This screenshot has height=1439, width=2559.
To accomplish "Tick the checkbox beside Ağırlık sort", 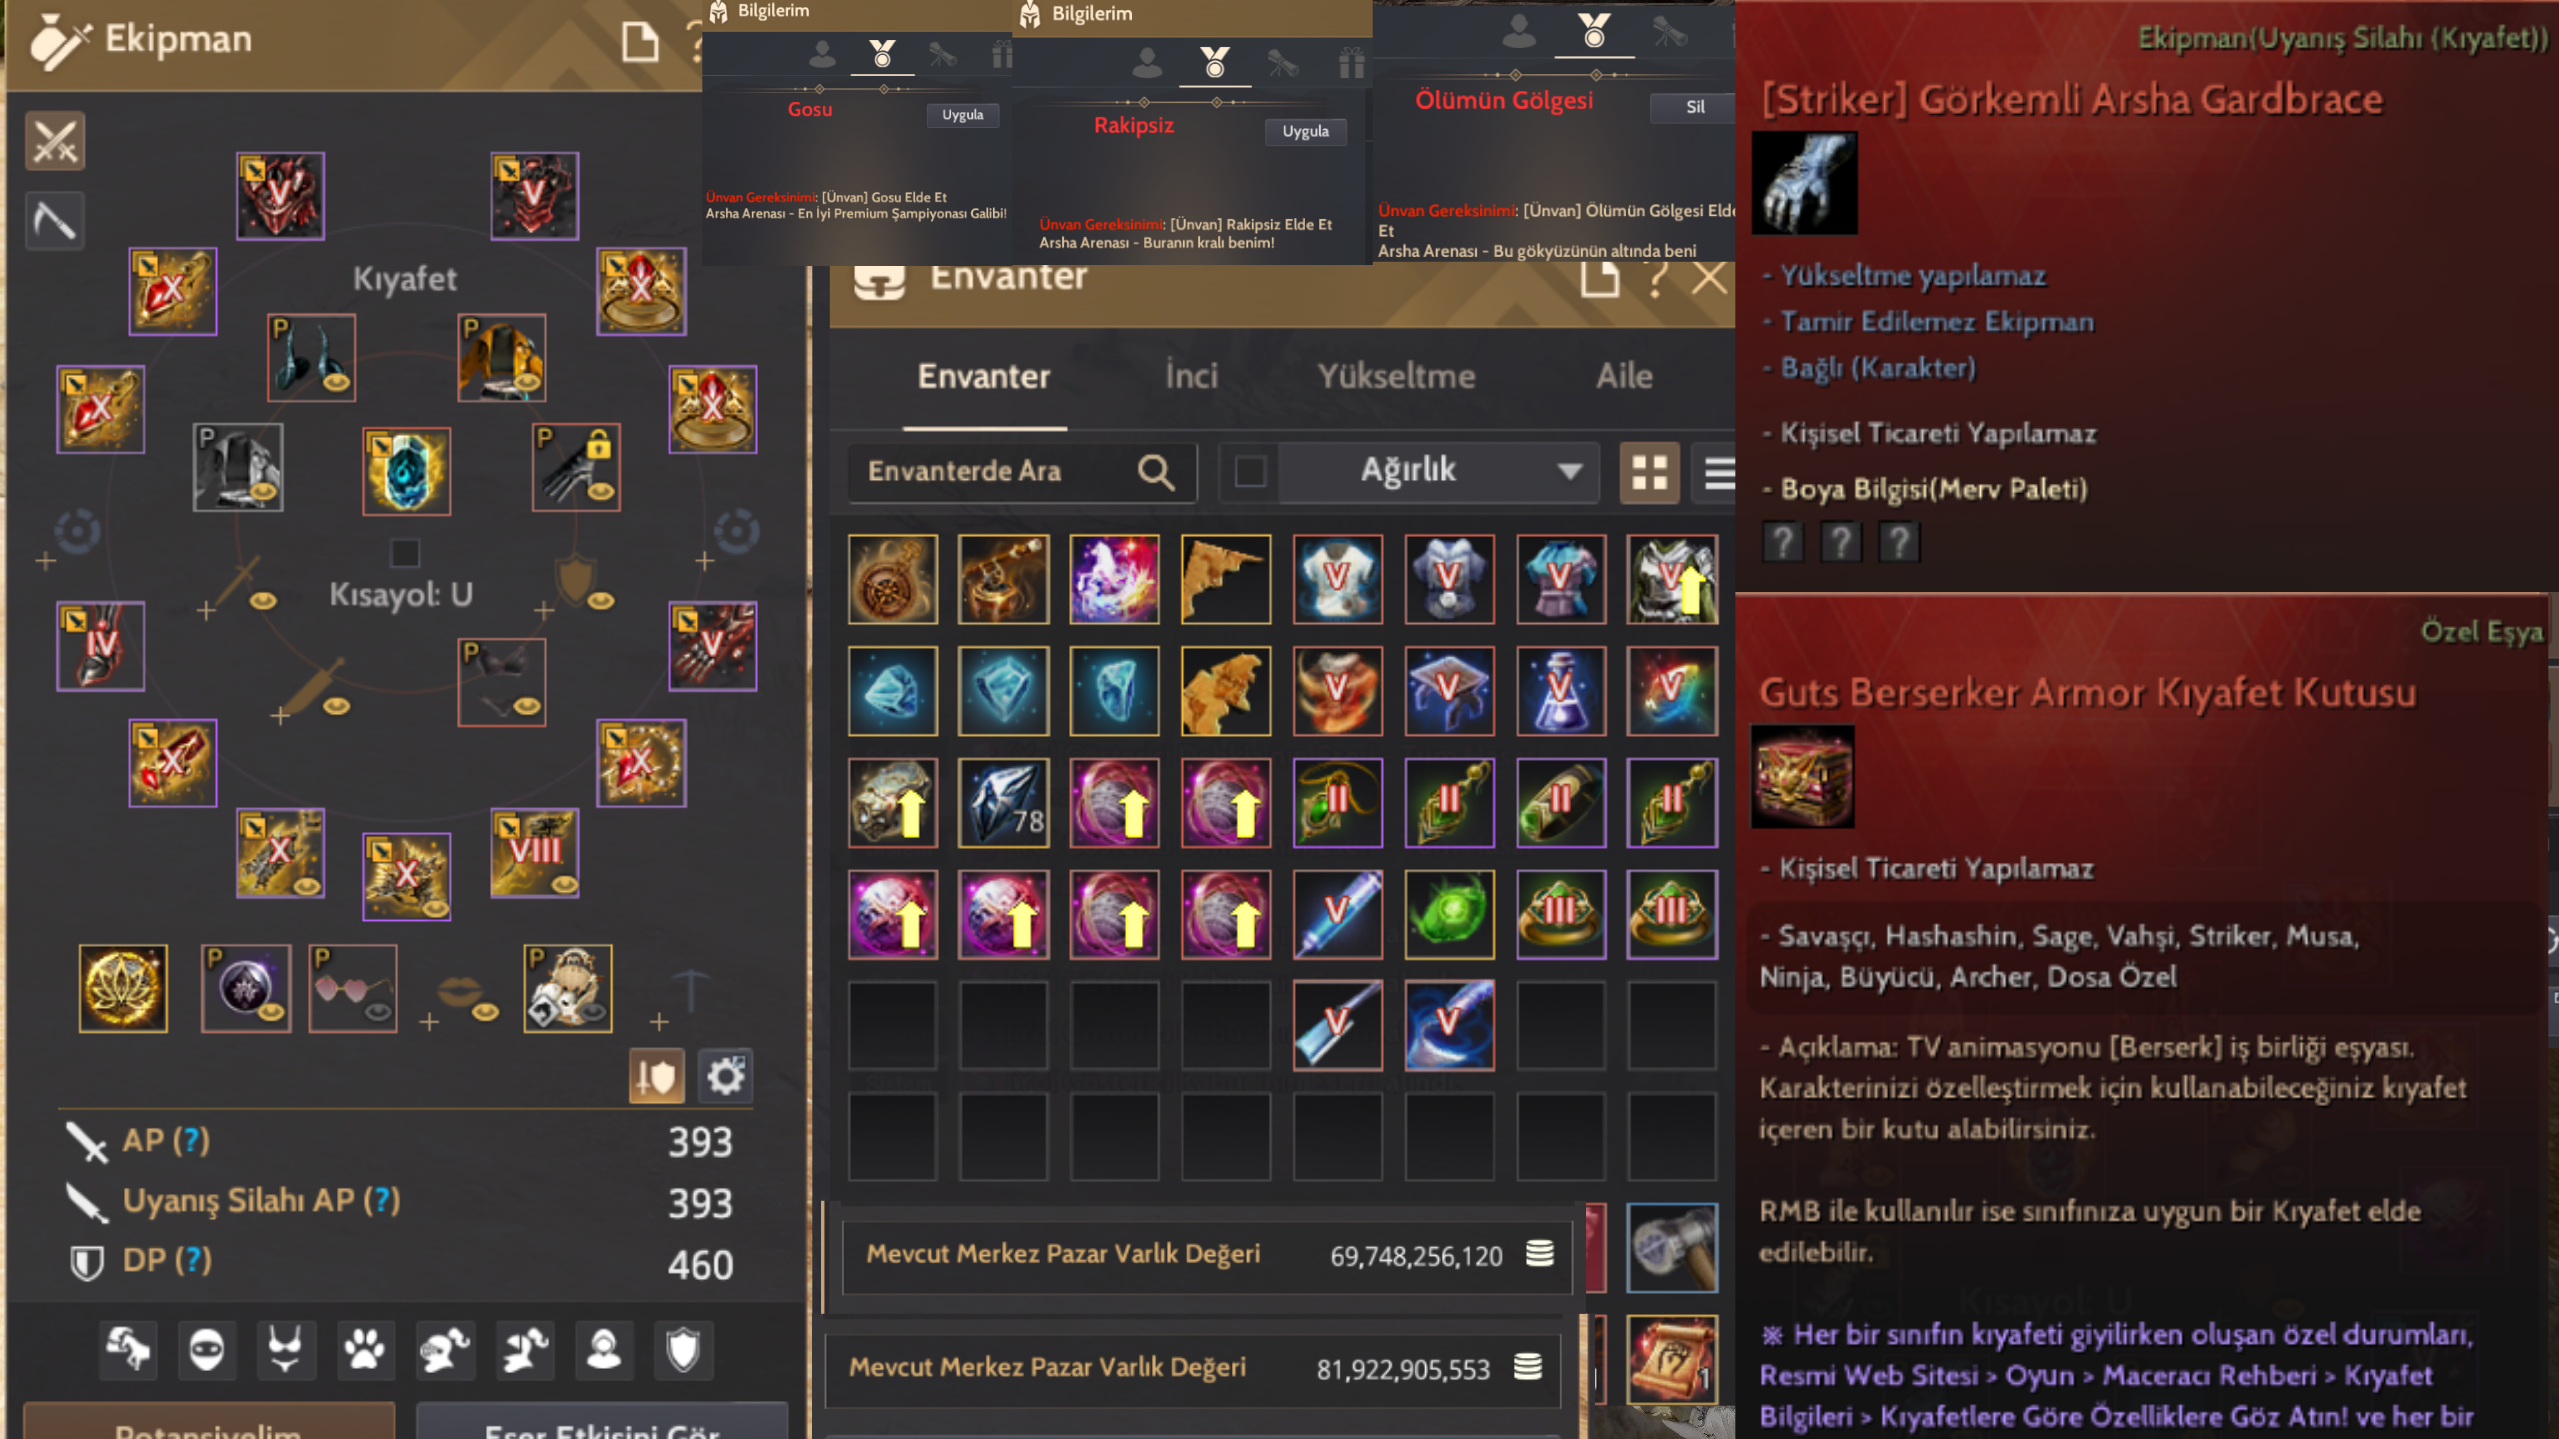I will (x=1250, y=472).
